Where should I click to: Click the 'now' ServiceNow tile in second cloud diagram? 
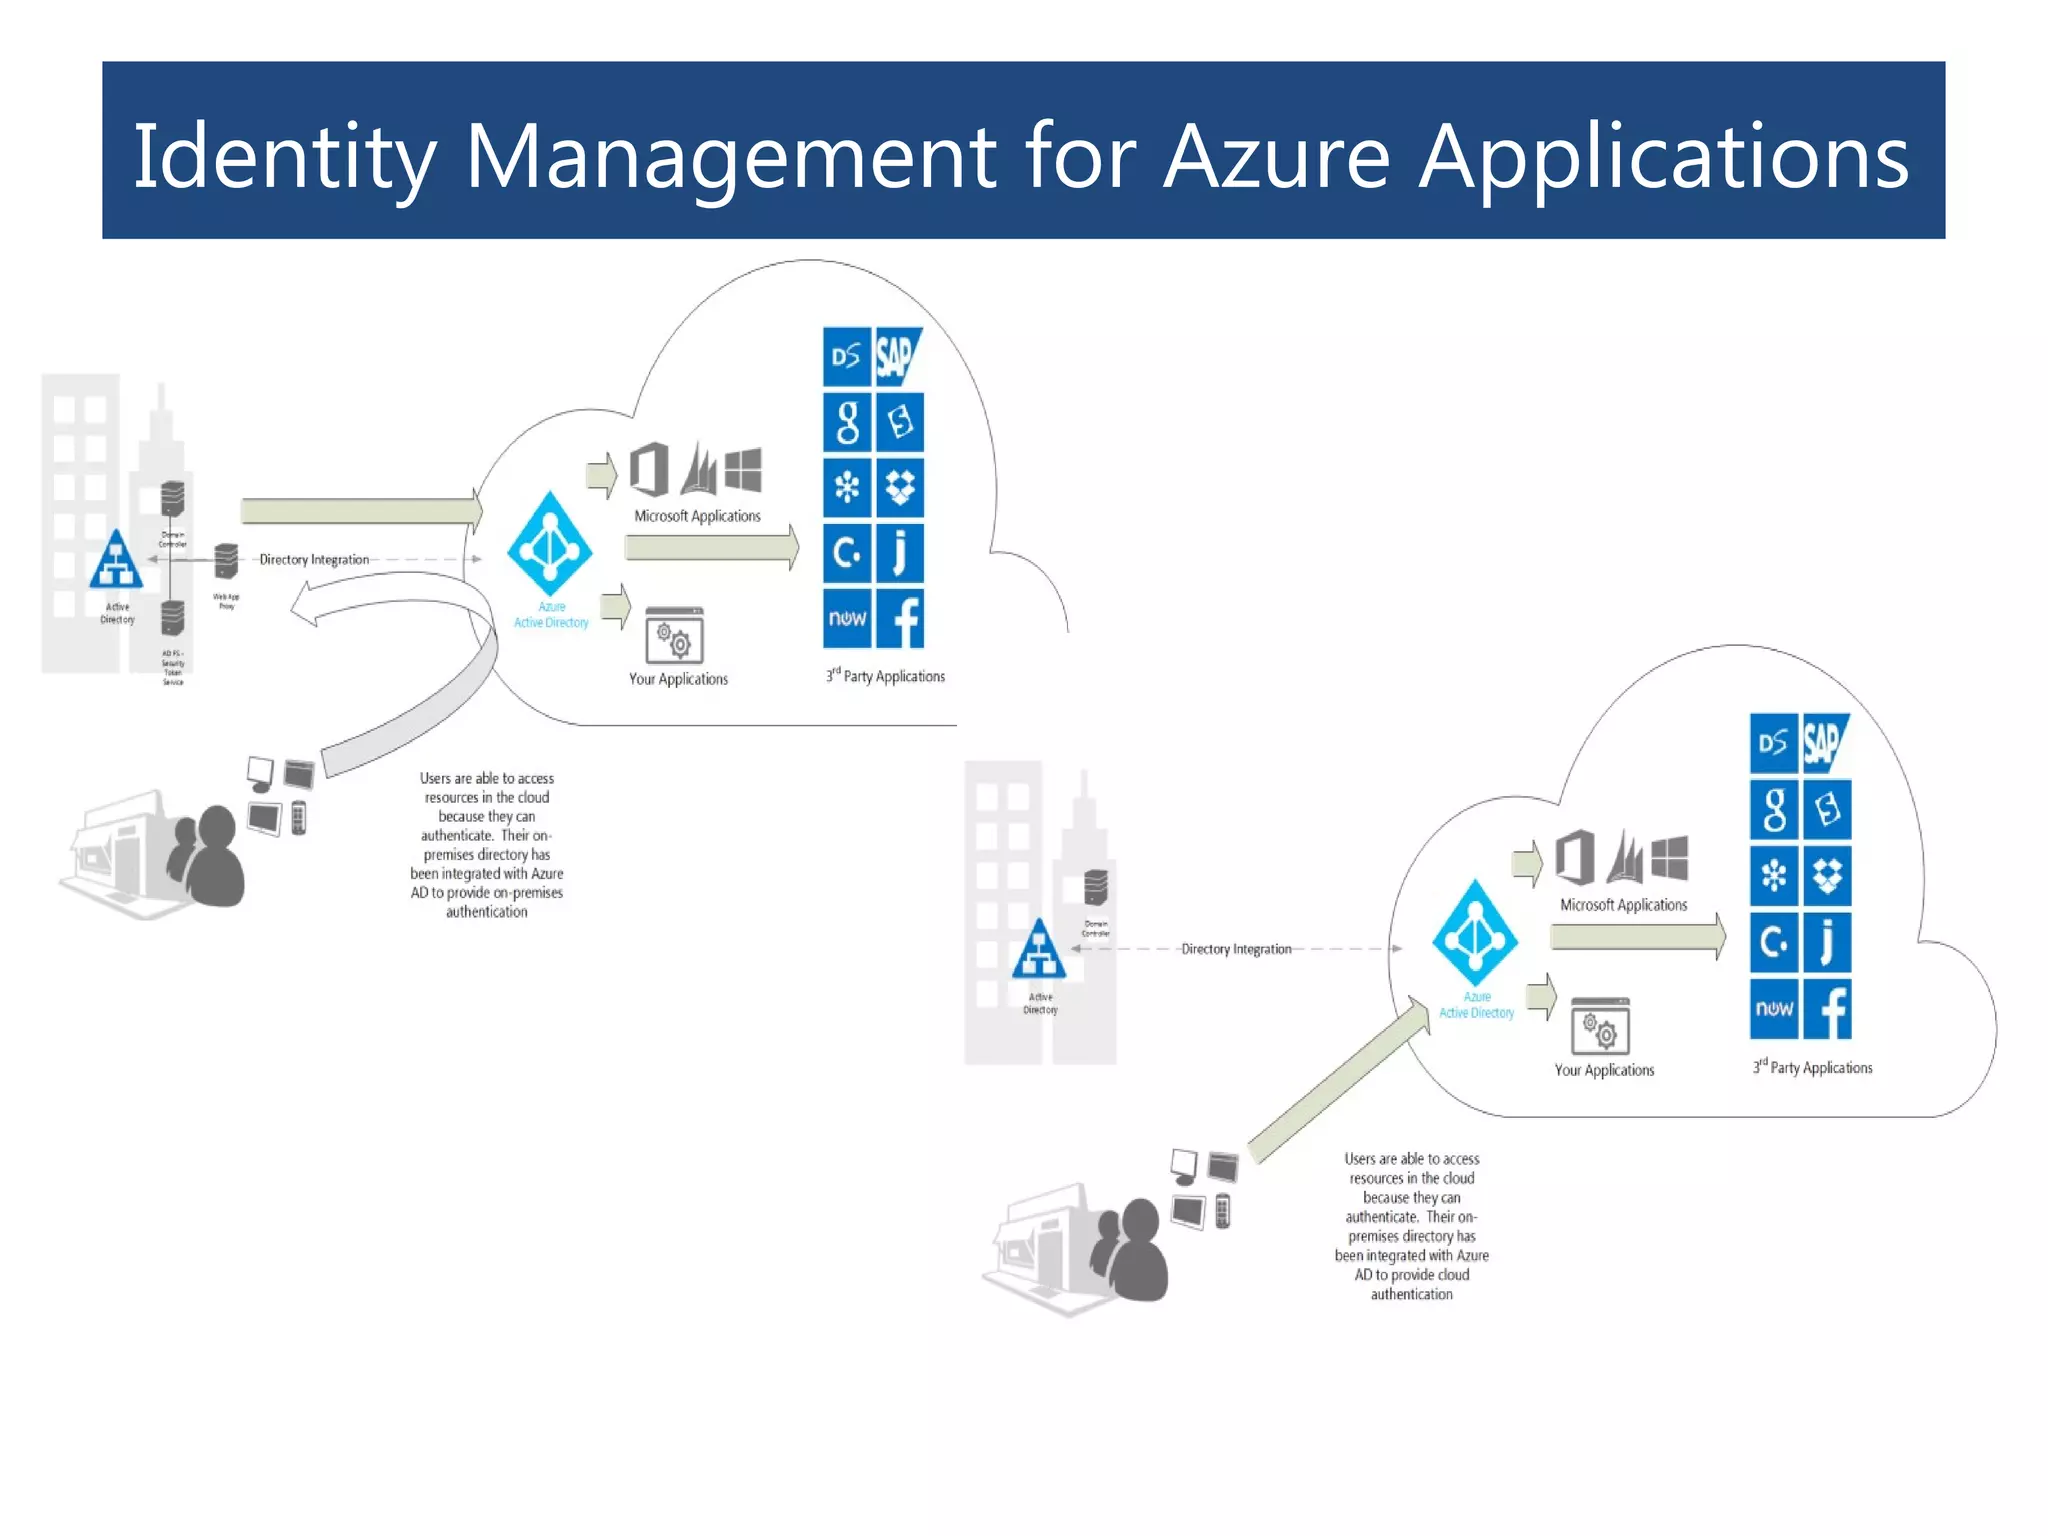(x=1773, y=1008)
